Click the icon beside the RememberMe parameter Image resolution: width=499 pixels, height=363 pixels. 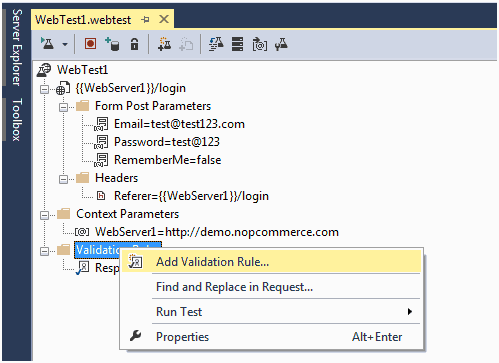(x=101, y=160)
